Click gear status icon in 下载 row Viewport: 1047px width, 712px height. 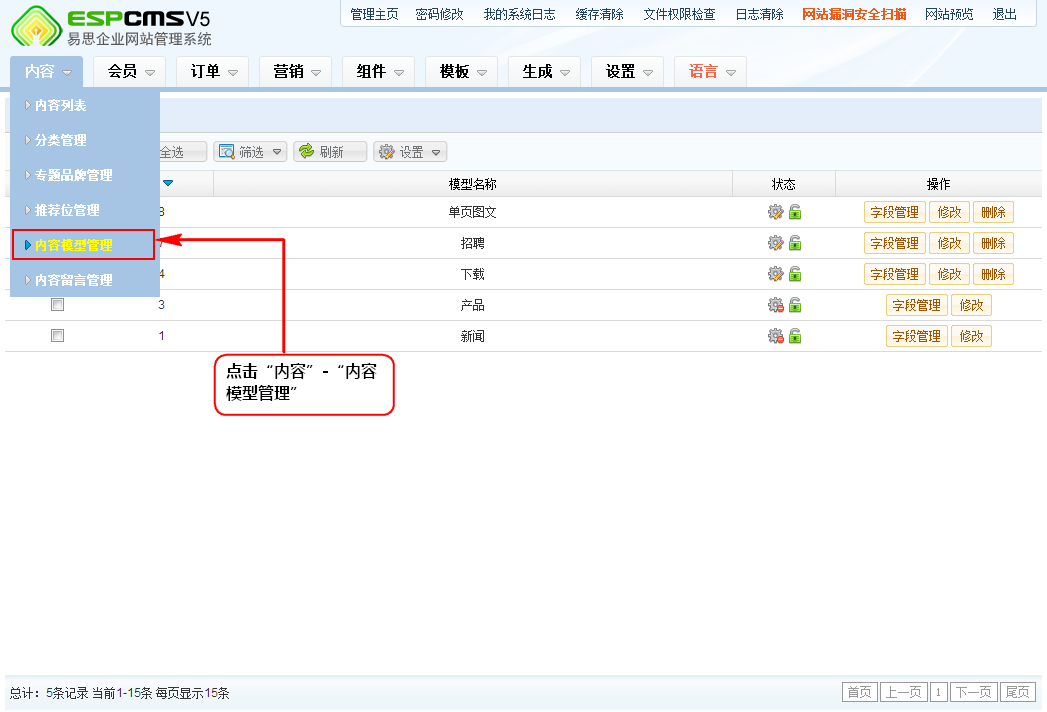click(x=775, y=274)
